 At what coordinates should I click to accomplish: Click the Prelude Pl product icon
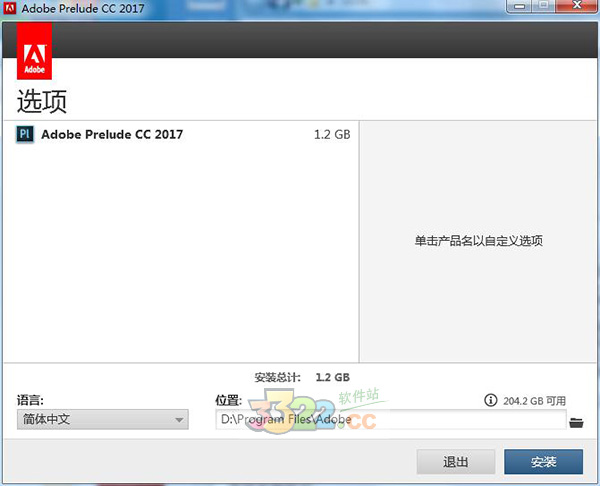point(25,134)
